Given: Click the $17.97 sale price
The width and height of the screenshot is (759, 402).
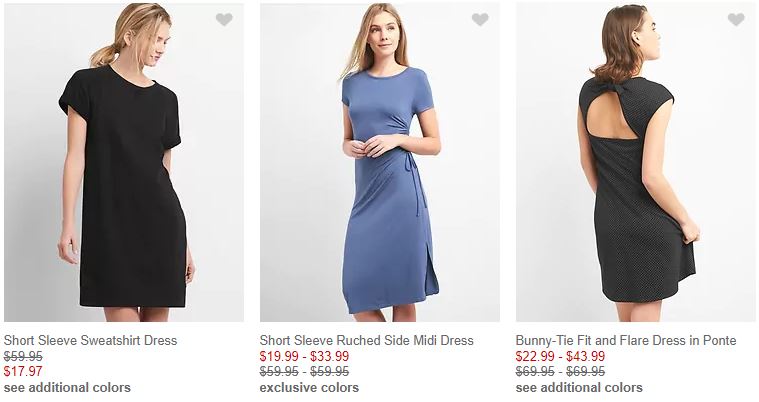Looking at the screenshot, I should coord(23,371).
